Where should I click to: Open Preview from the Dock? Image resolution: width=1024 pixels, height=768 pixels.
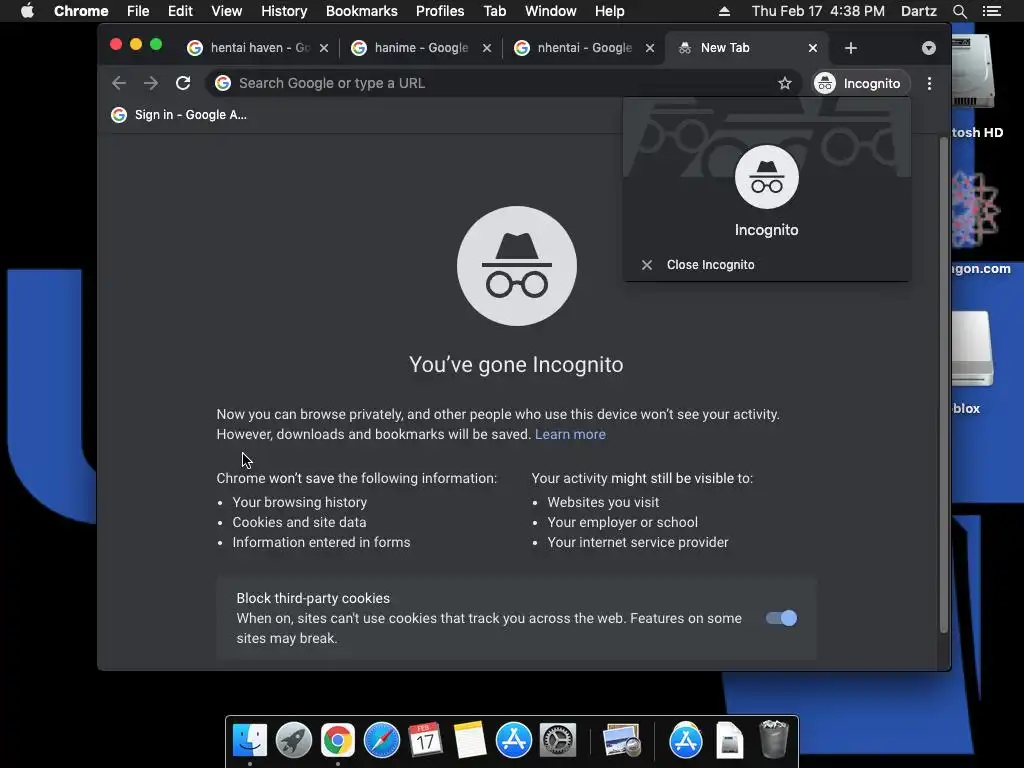click(622, 741)
